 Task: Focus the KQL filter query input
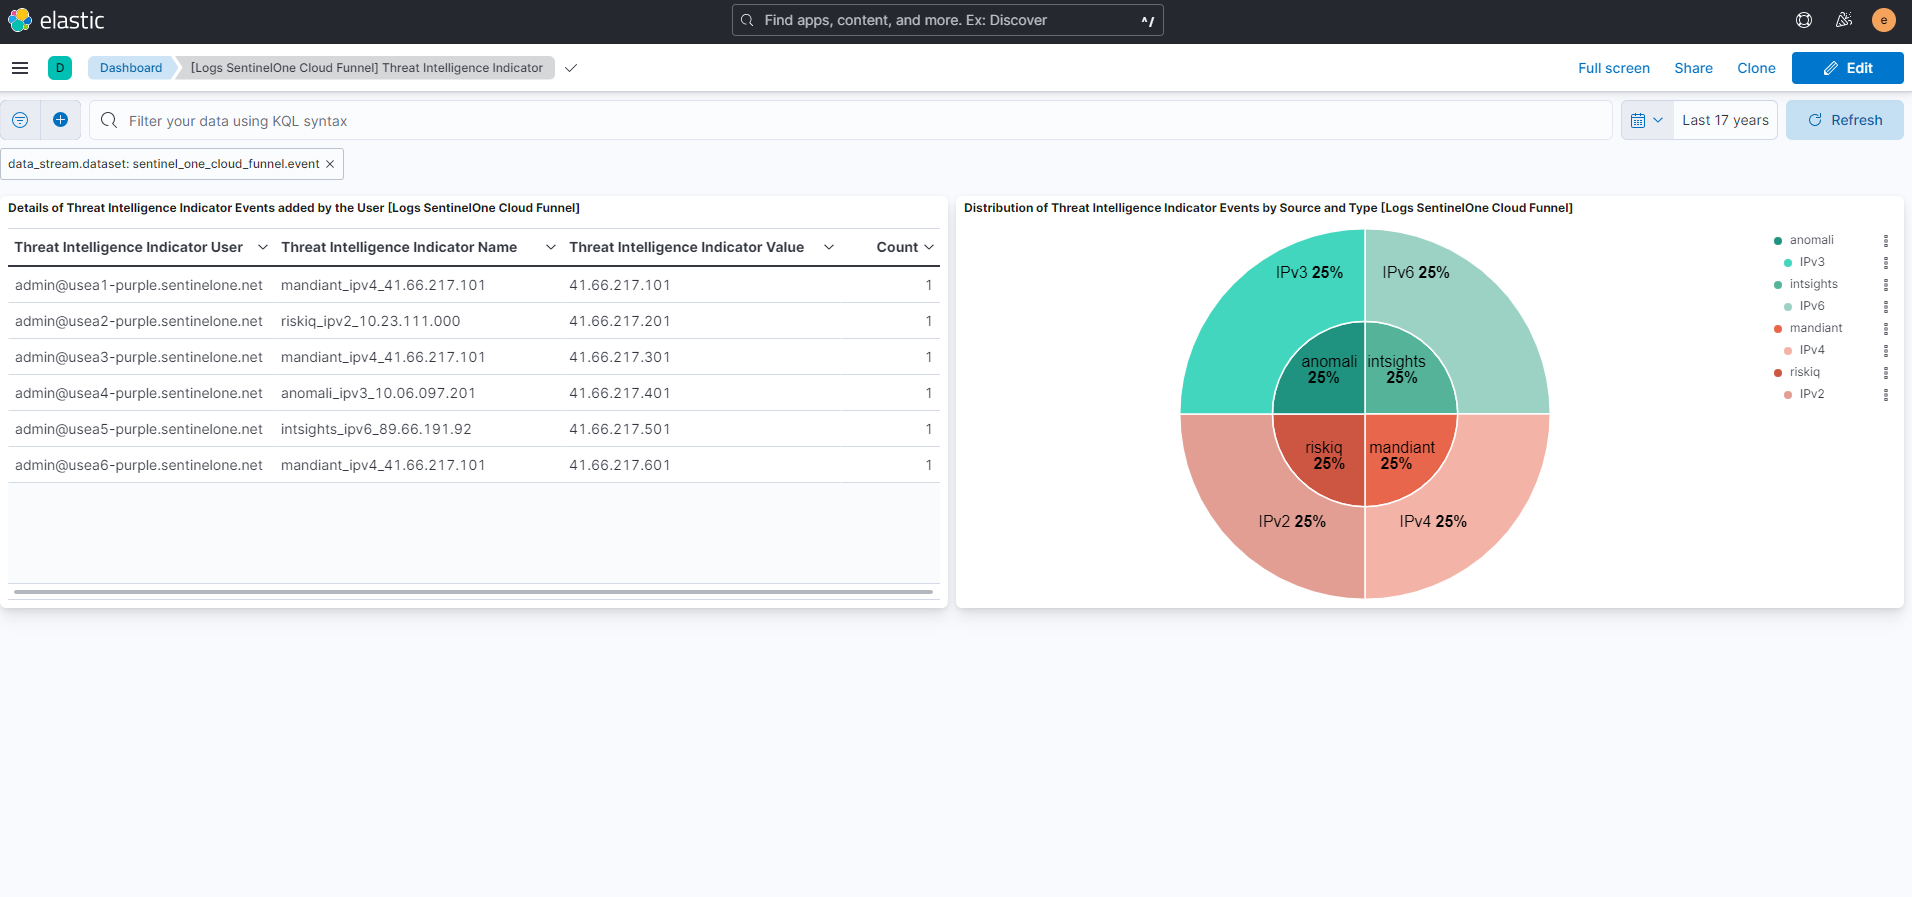(850, 120)
